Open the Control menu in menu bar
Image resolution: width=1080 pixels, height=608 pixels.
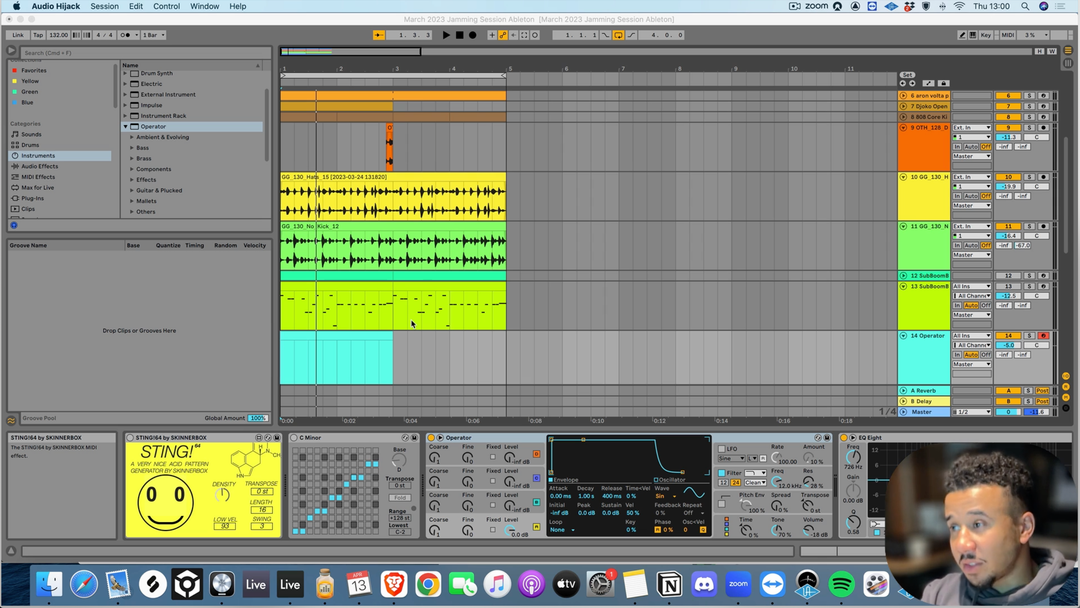(166, 6)
